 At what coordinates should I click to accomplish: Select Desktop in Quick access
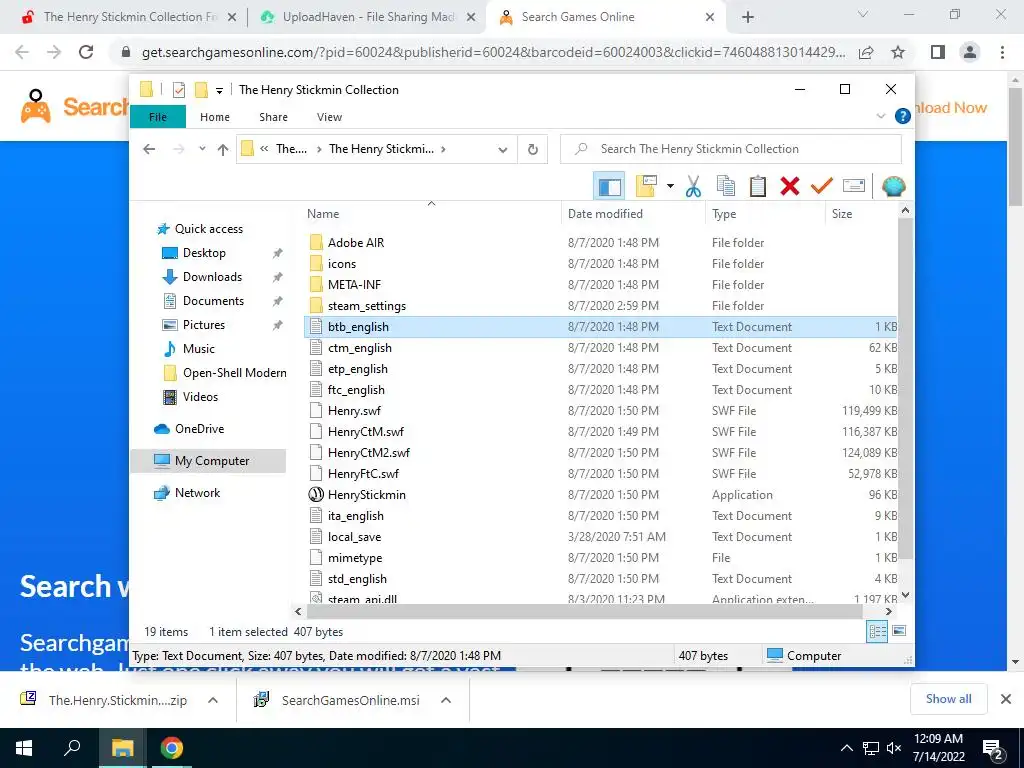pos(204,253)
